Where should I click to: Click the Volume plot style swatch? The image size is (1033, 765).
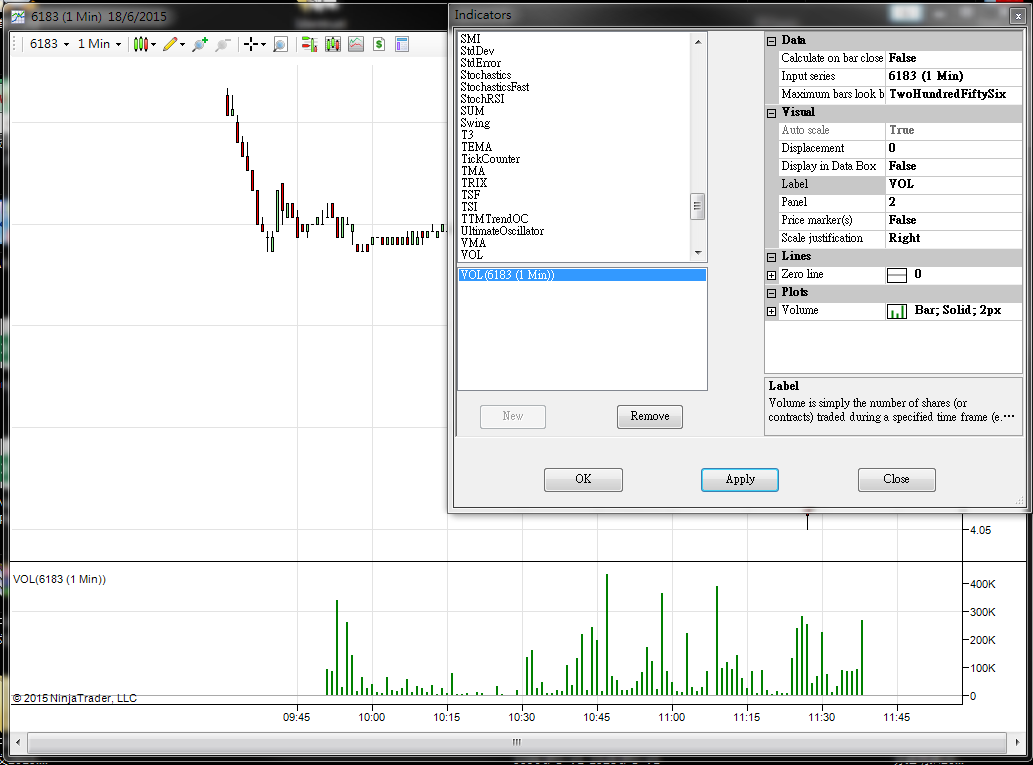coord(897,311)
